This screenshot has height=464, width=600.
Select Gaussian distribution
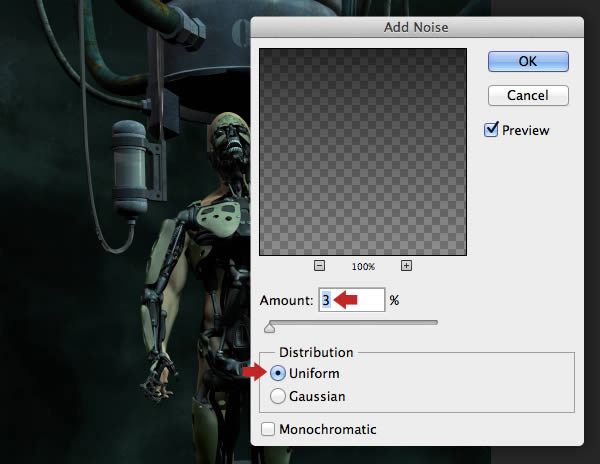277,396
